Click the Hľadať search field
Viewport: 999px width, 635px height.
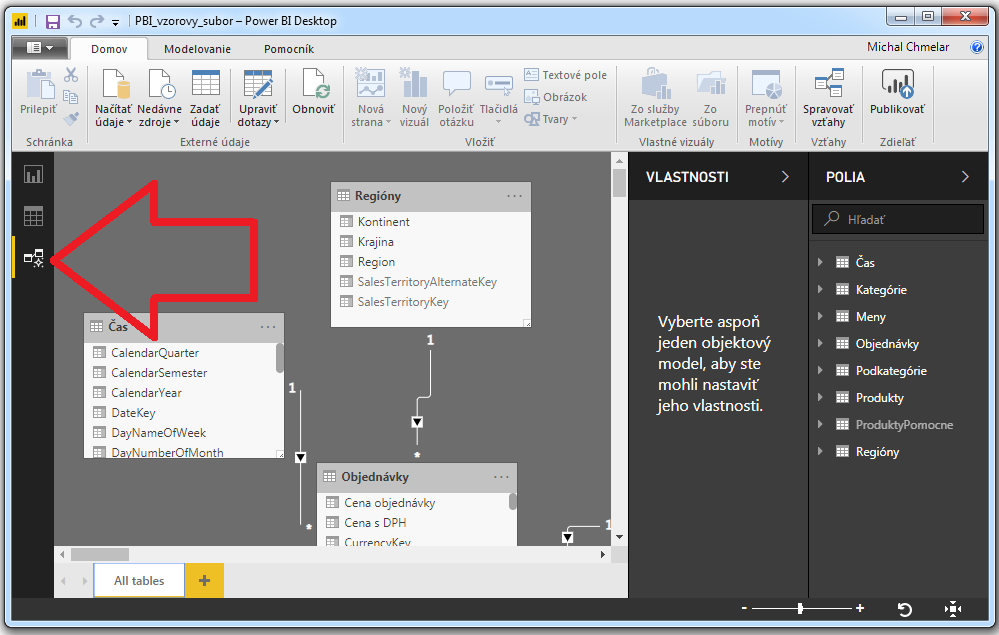(x=898, y=220)
